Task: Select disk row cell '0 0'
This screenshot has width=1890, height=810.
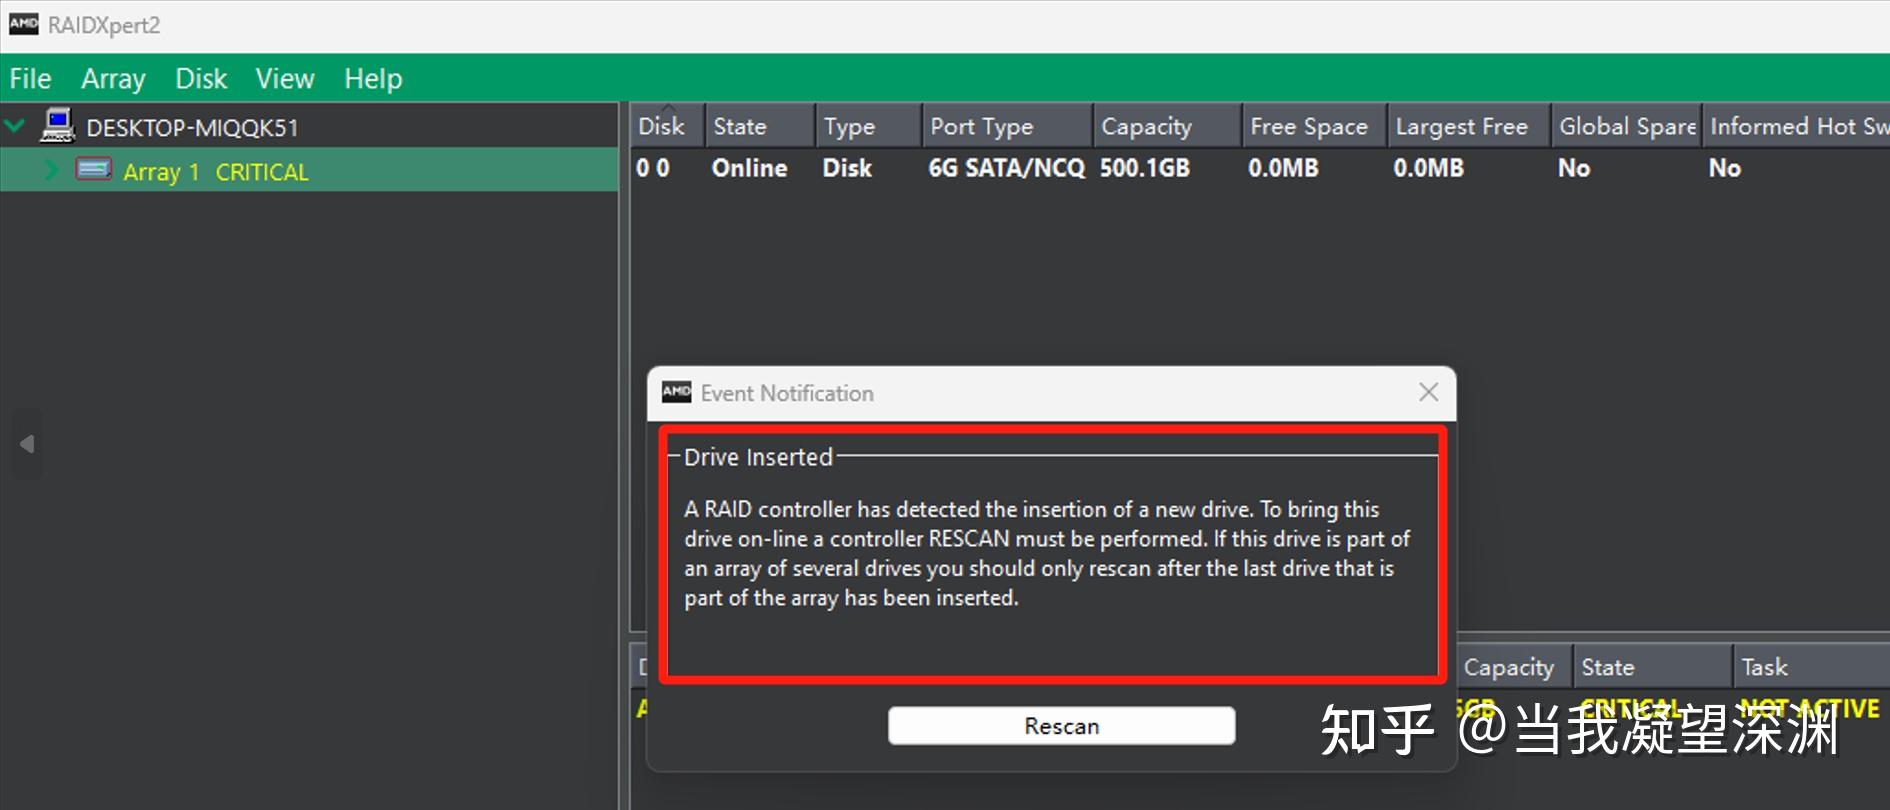Action: pyautogui.click(x=653, y=168)
